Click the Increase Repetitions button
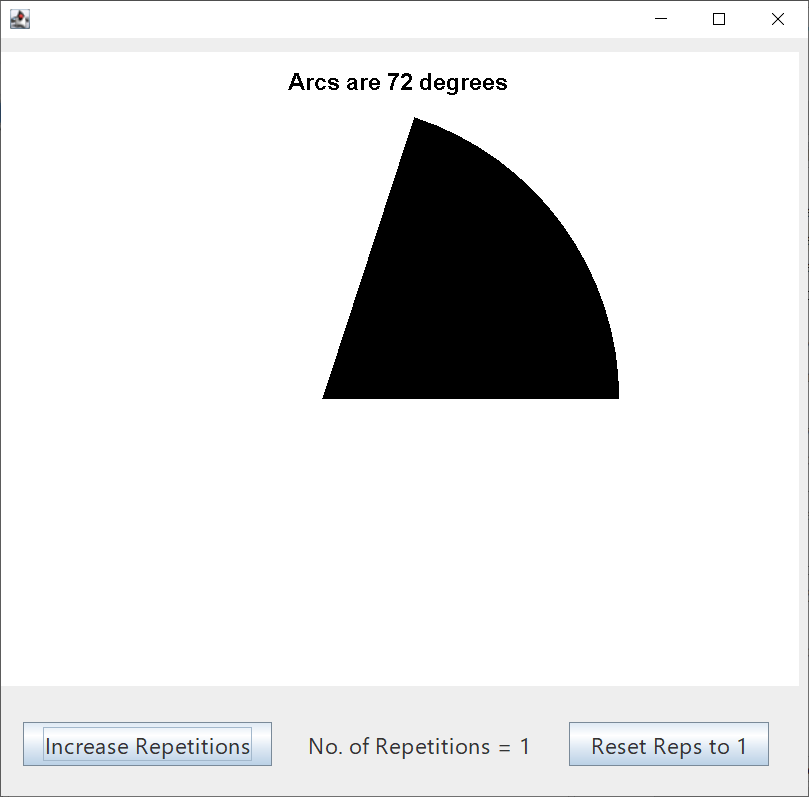This screenshot has width=809, height=797. (x=148, y=745)
